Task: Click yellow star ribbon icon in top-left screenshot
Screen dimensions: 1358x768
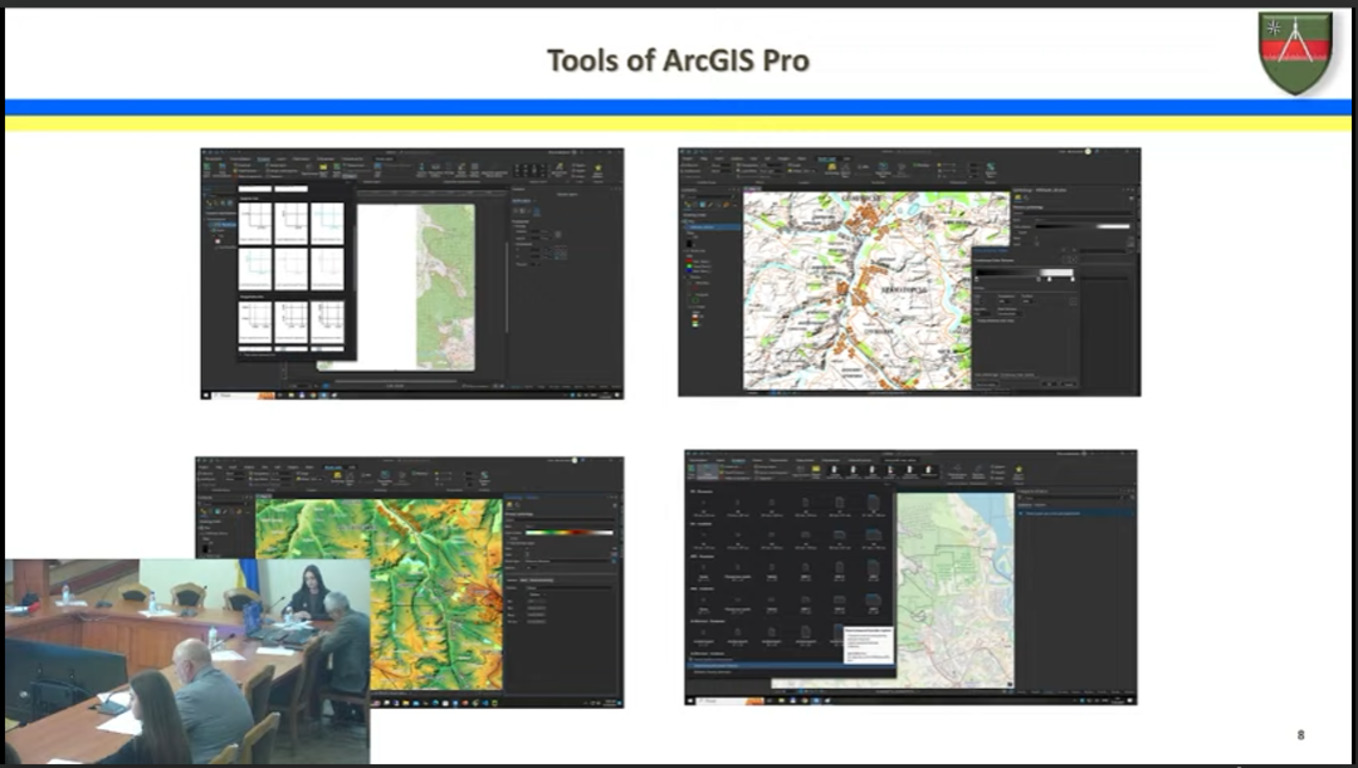Action: 598,169
